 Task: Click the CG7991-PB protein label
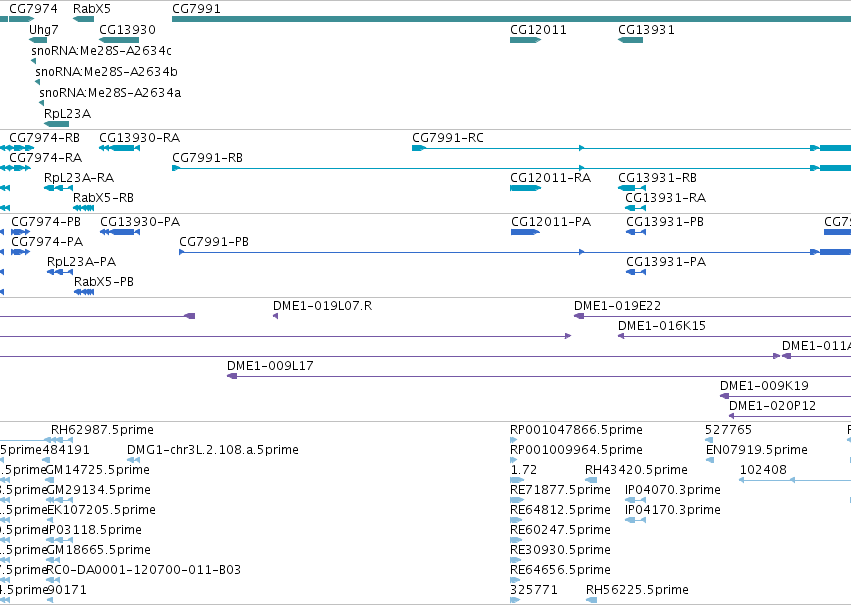214,242
